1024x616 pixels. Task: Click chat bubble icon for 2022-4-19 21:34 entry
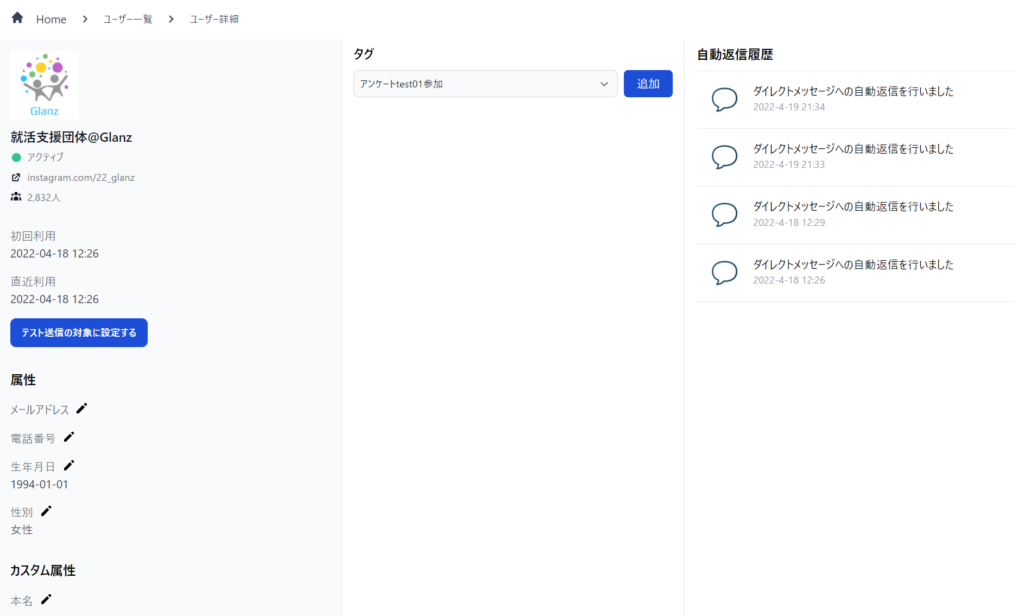(724, 99)
